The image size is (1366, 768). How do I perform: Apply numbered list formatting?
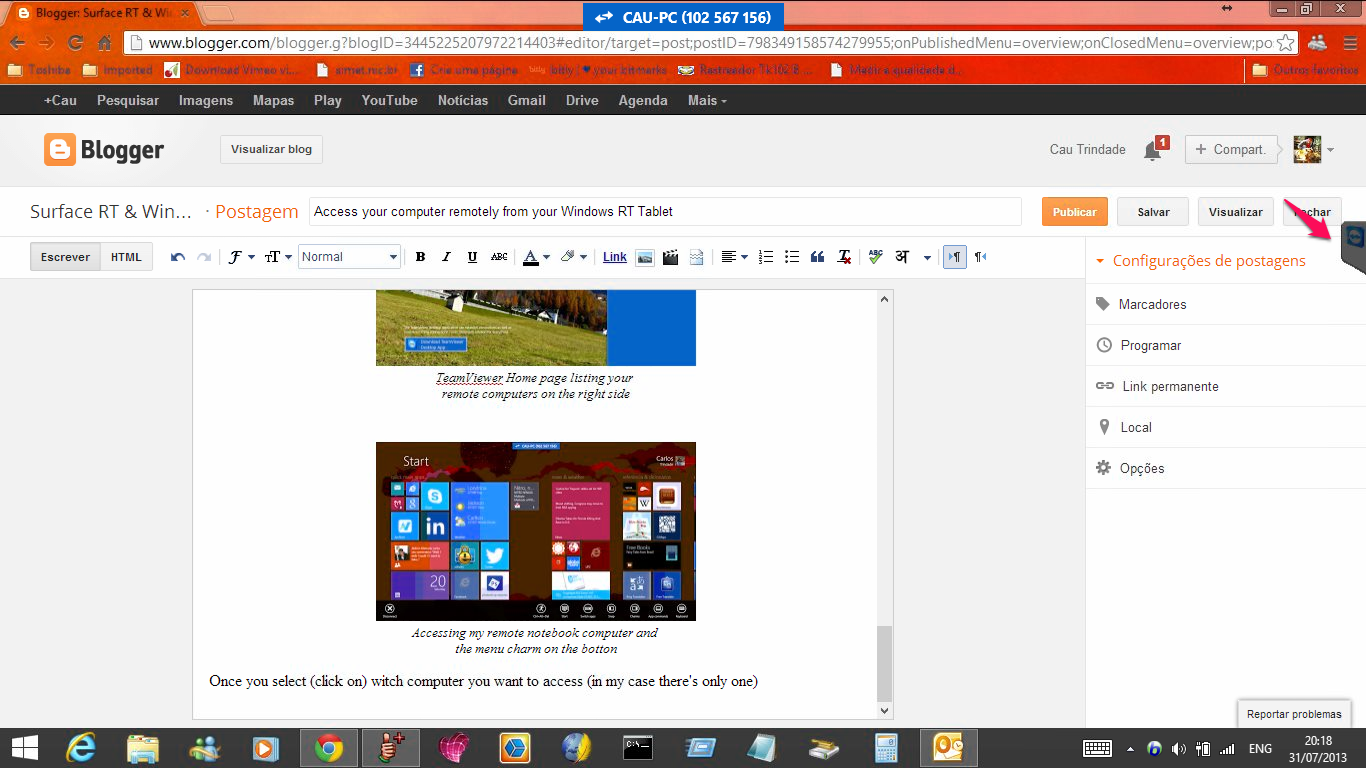[766, 257]
